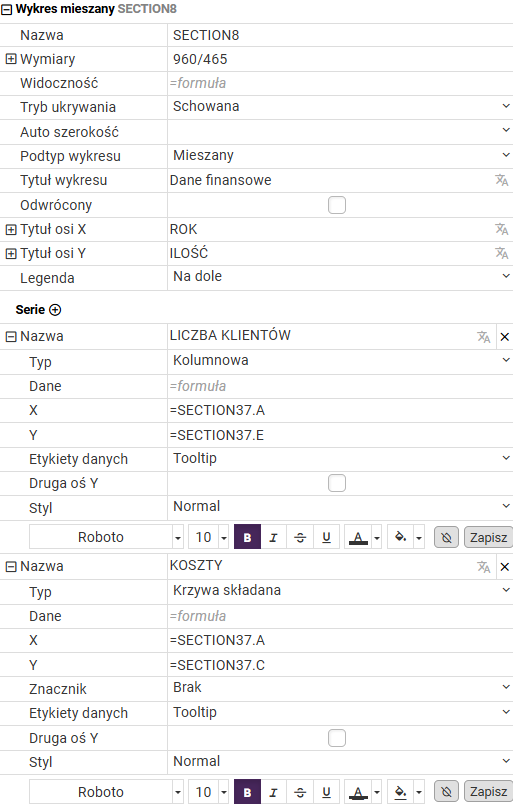Viewport: 513px width, 805px height.
Task: Collapse the KOSZTY series section
Action: [10, 567]
